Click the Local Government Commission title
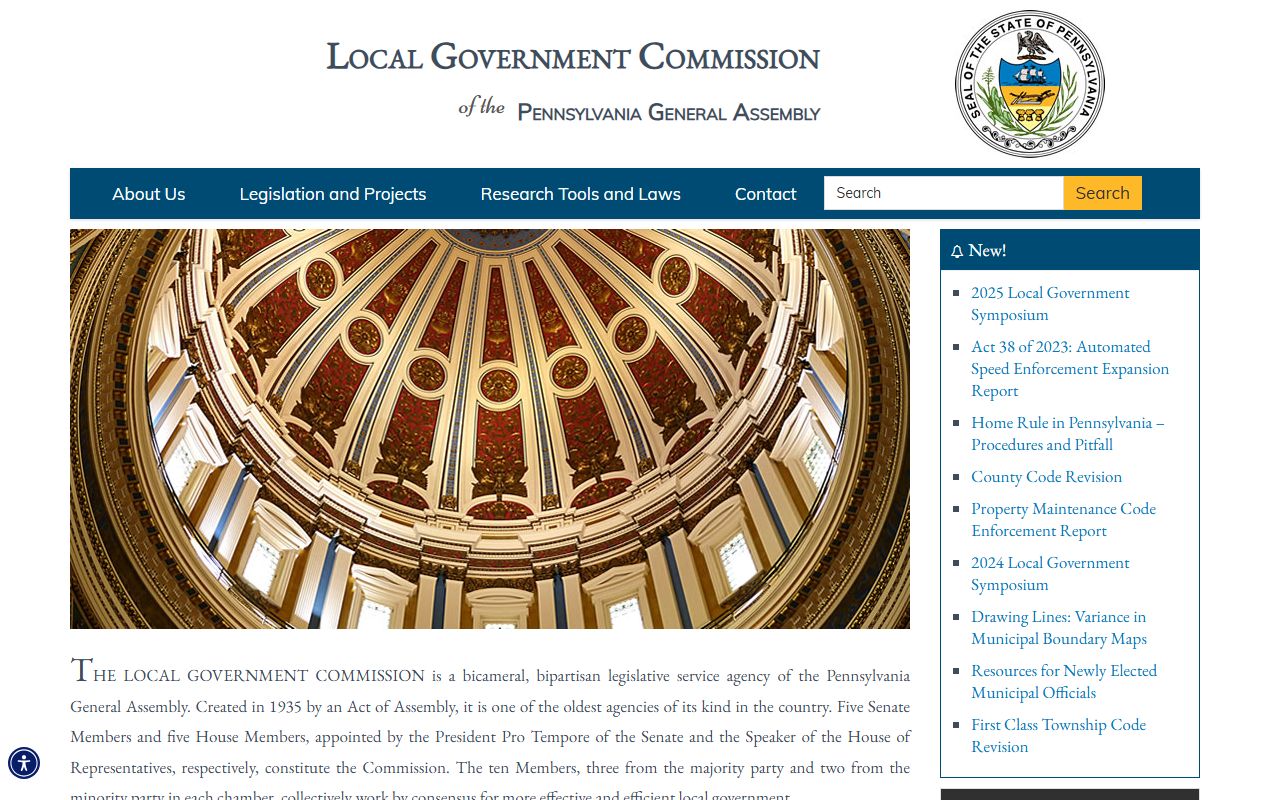The height and width of the screenshot is (800, 1280). point(573,57)
